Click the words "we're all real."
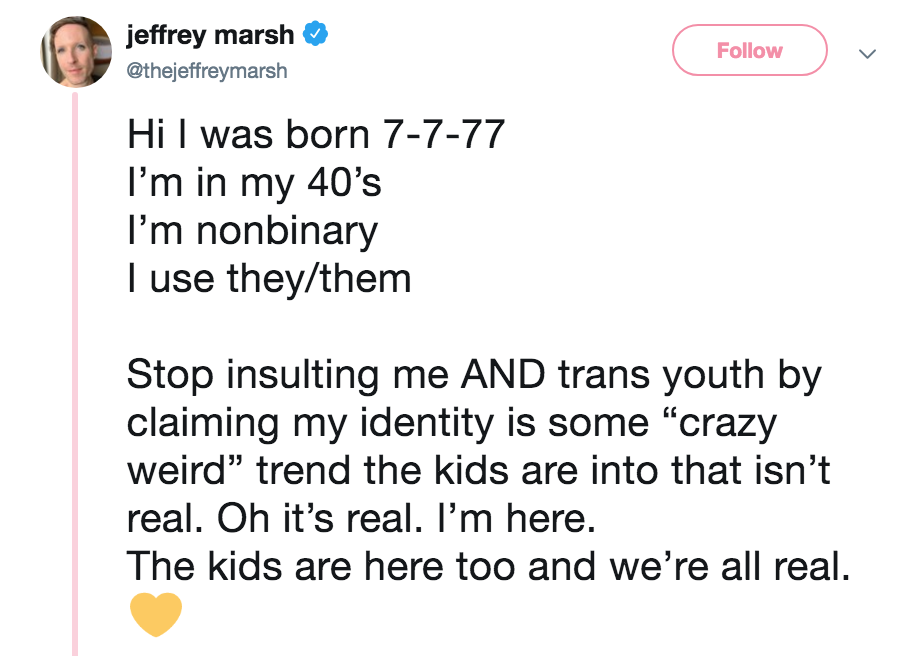Screen dimensions: 922x656 (x=730, y=567)
